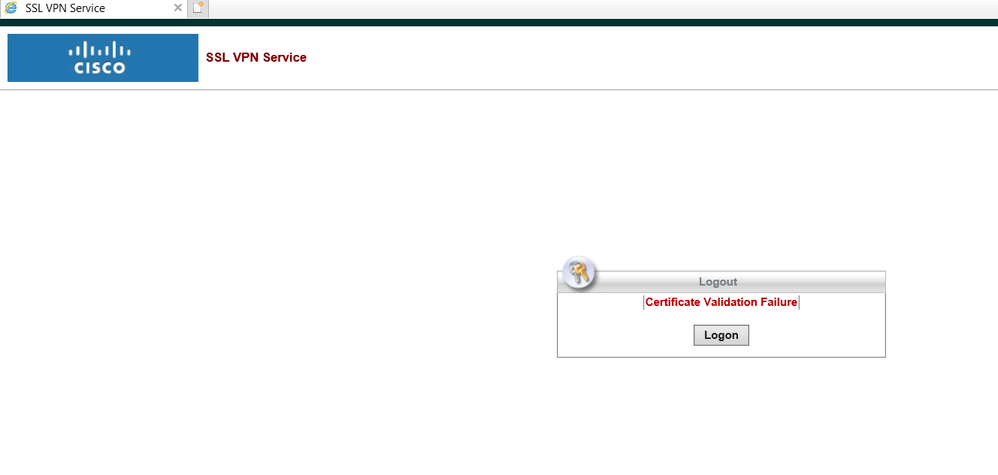
Task: Close the SSL VPN Service tab
Action: (178, 8)
